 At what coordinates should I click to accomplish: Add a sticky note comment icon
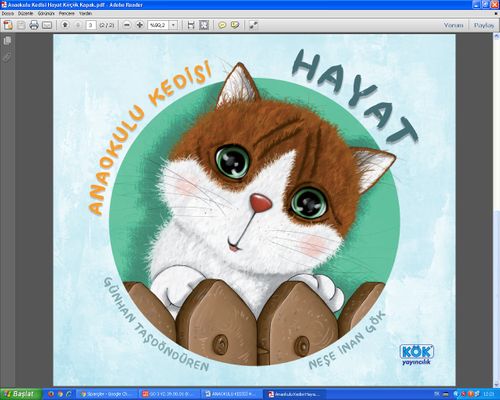click(222, 25)
